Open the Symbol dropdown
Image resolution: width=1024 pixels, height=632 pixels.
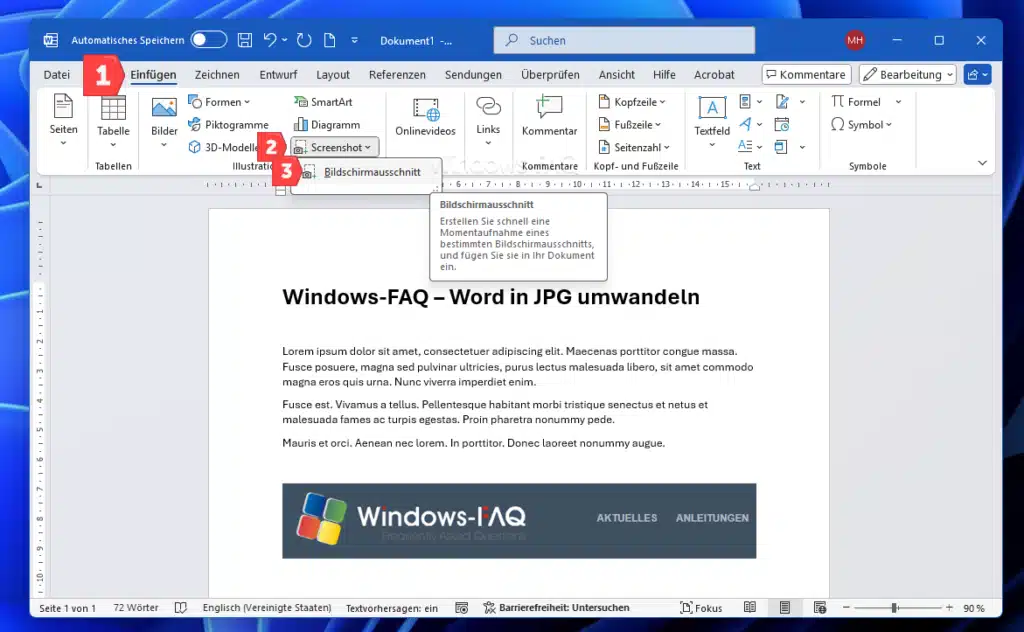tap(861, 125)
